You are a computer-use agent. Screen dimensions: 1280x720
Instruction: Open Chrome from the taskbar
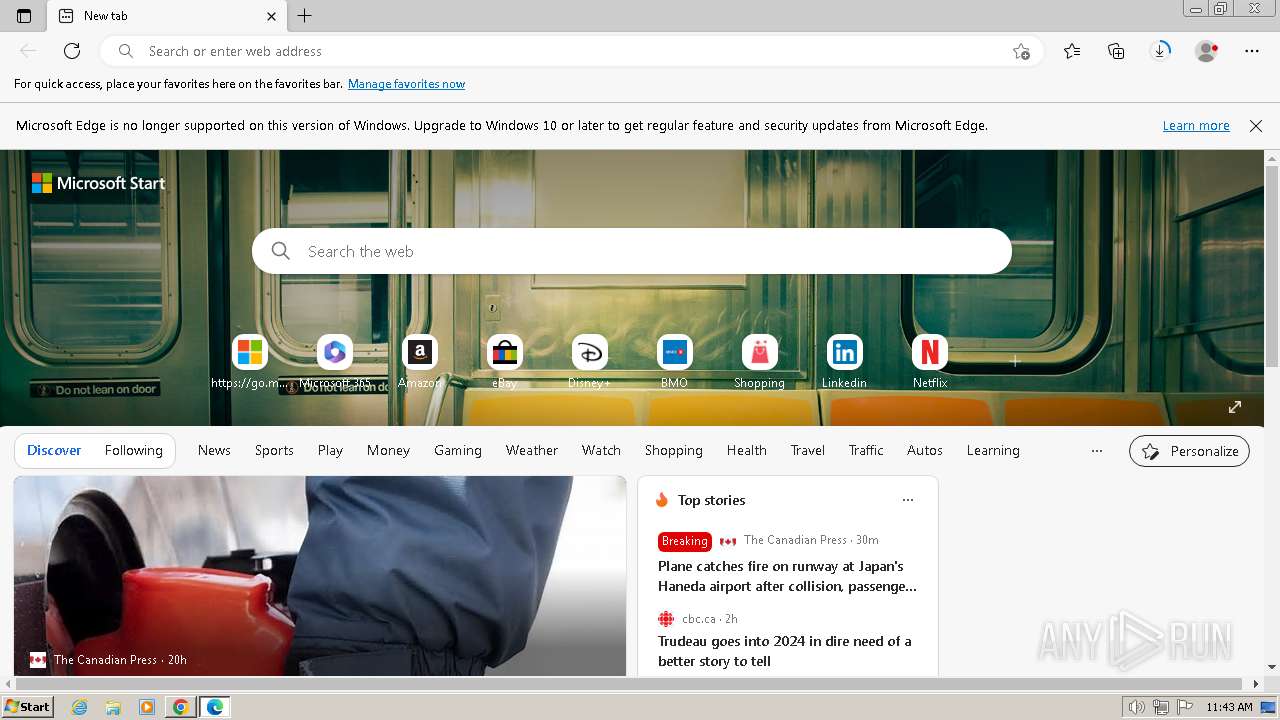pos(180,707)
